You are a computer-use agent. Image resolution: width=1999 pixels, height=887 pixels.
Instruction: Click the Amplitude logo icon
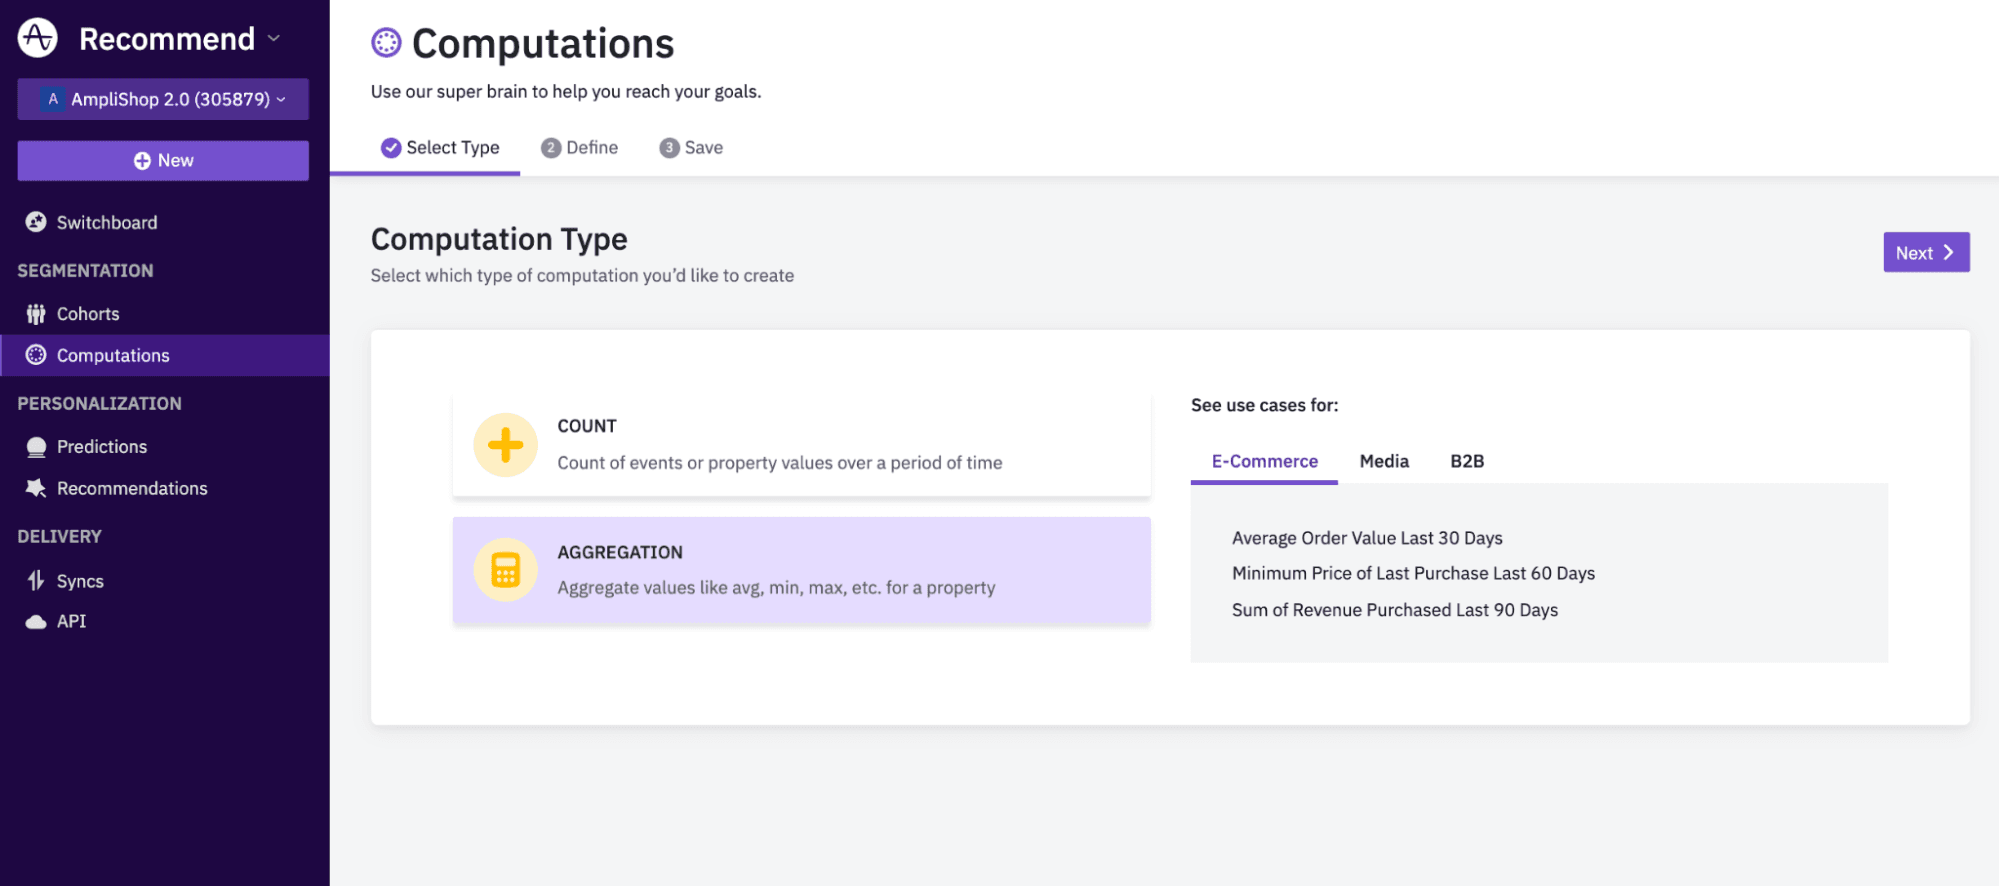38,38
